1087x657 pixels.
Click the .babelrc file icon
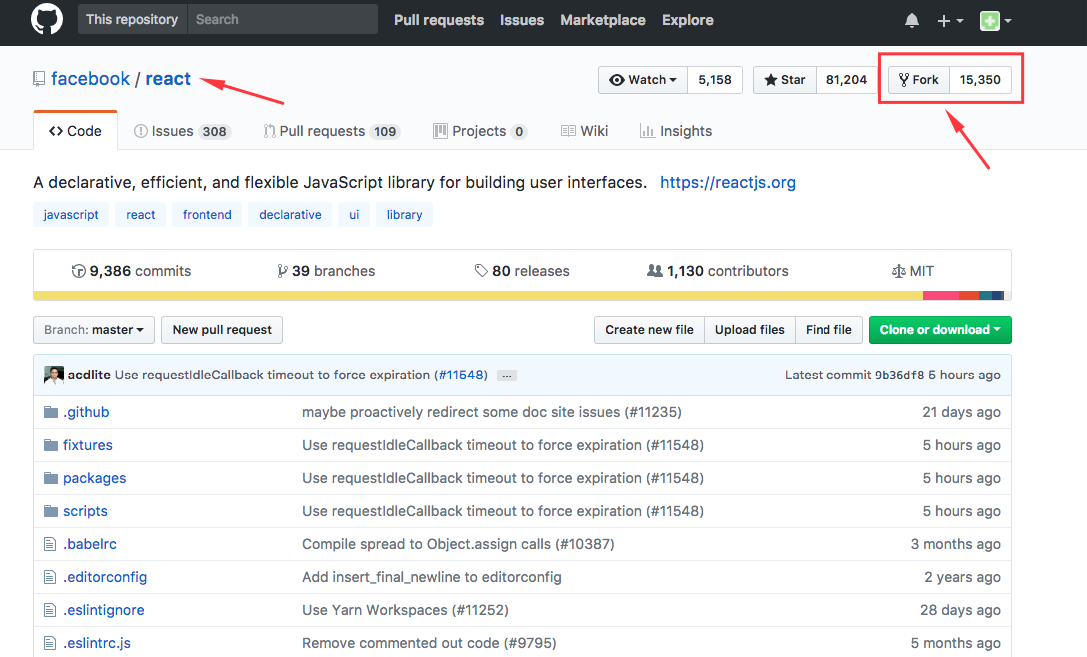pyautogui.click(x=50, y=544)
